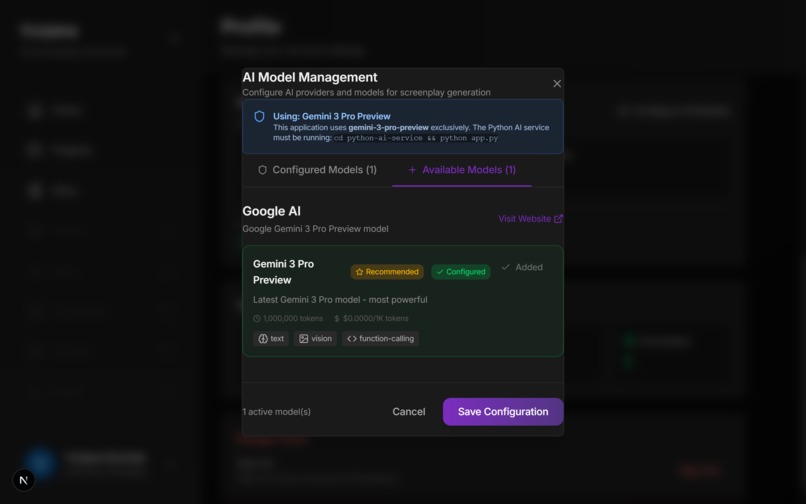Cancel the model configuration dialog

point(409,411)
